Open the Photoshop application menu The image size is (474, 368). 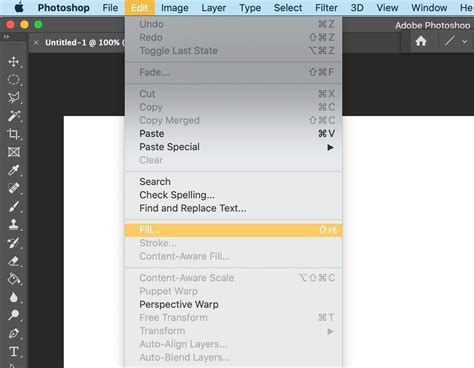pyautogui.click(x=63, y=8)
